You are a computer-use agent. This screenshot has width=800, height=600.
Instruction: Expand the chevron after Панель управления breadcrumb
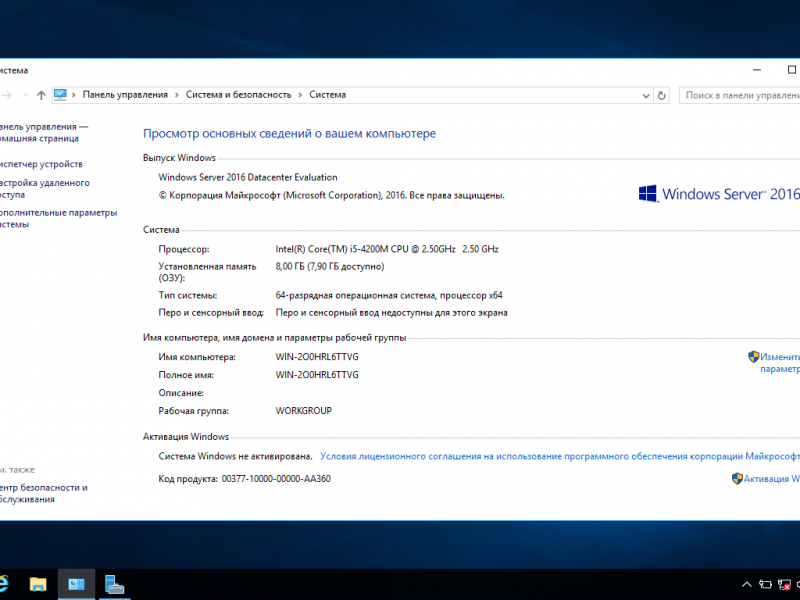point(177,95)
